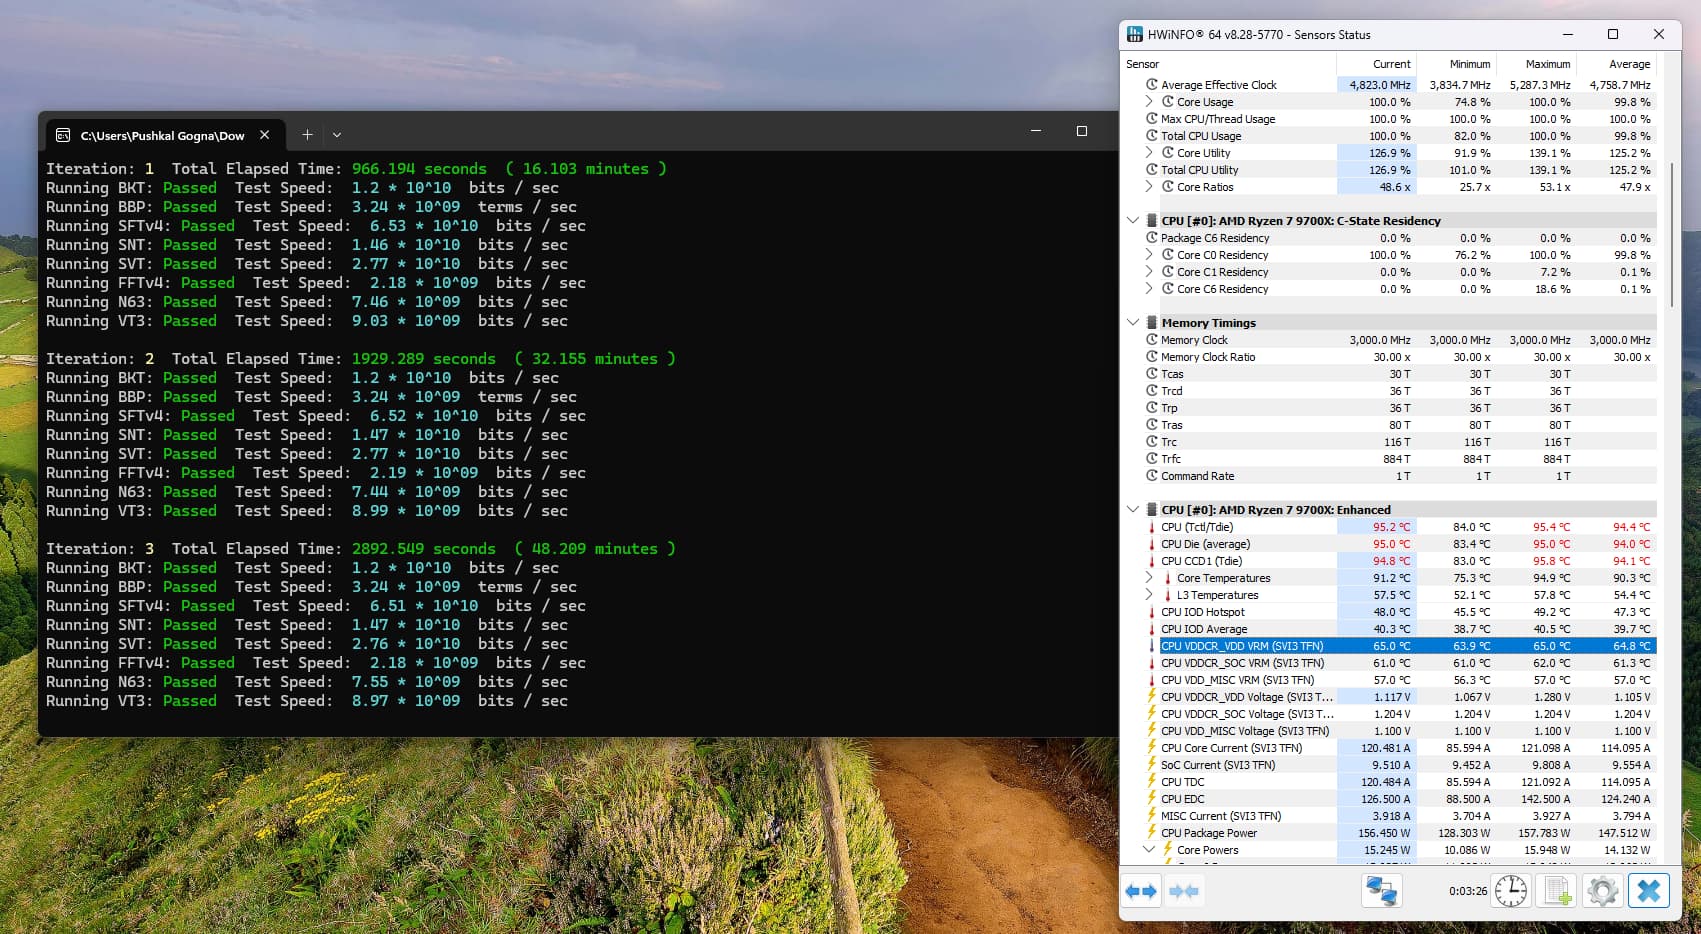Open the terminal tab dropdown chevron
Viewport: 1701px width, 934px height.
(337, 135)
